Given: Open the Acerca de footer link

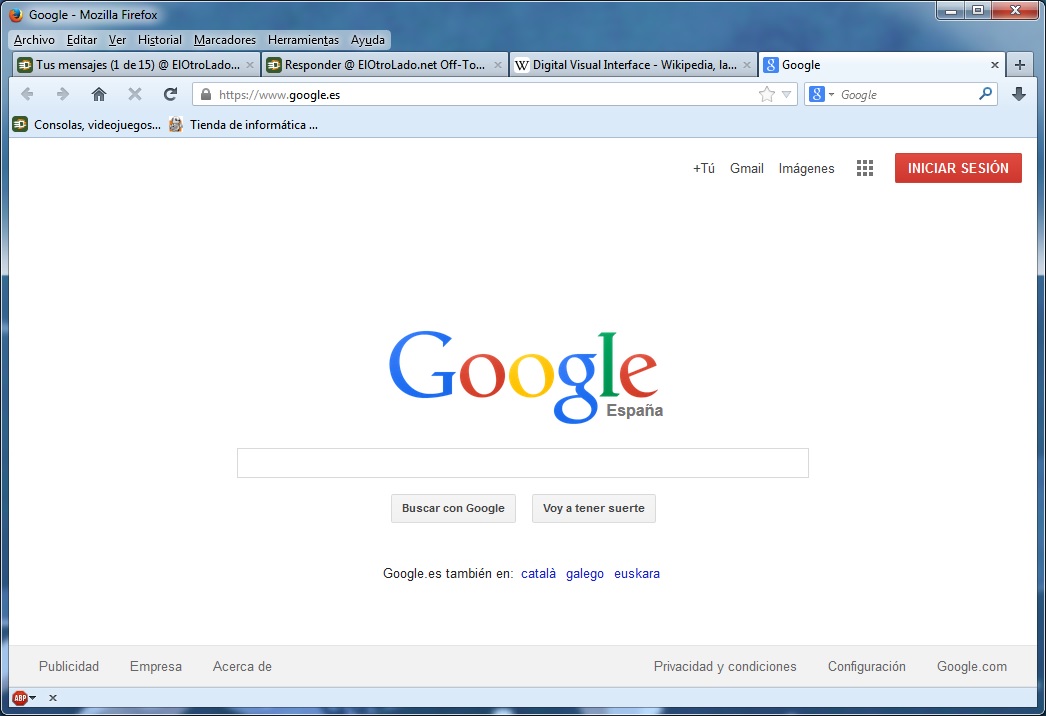Looking at the screenshot, I should pos(242,667).
